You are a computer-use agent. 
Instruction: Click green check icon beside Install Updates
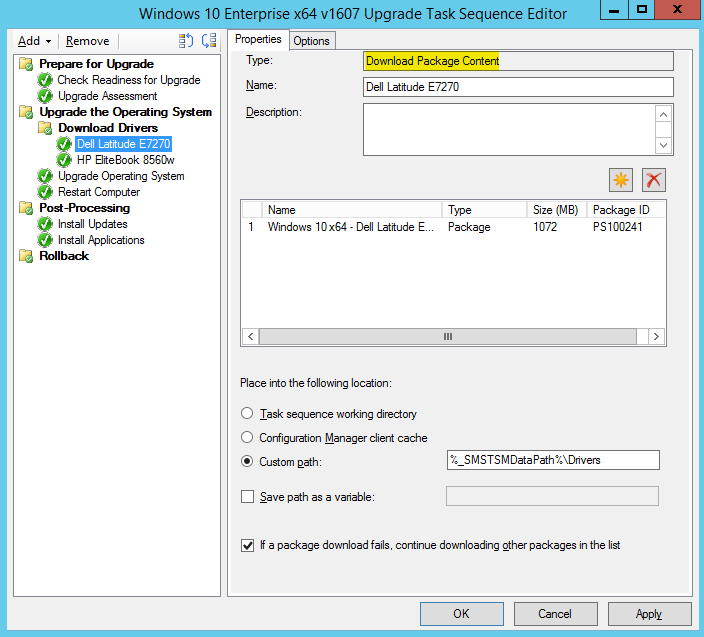(45, 224)
